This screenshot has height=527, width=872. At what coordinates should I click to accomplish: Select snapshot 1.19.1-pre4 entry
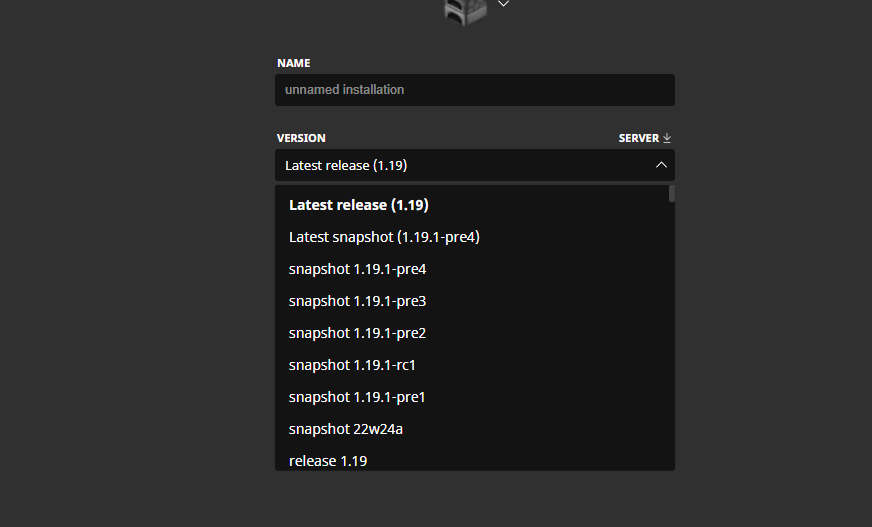(357, 269)
